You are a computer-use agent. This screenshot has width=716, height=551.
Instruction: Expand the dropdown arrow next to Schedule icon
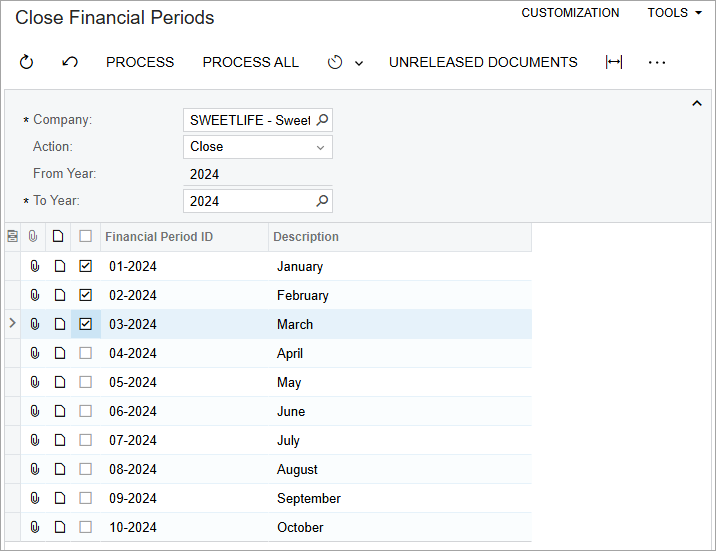[x=359, y=63]
